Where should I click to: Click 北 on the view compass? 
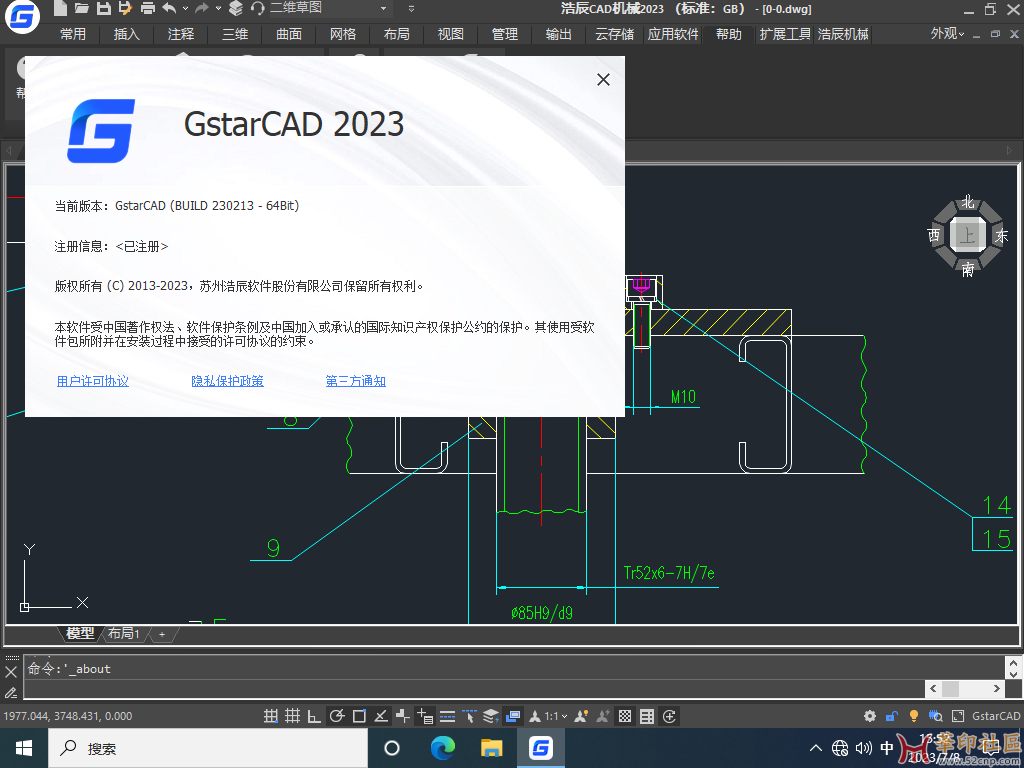pyautogui.click(x=968, y=202)
